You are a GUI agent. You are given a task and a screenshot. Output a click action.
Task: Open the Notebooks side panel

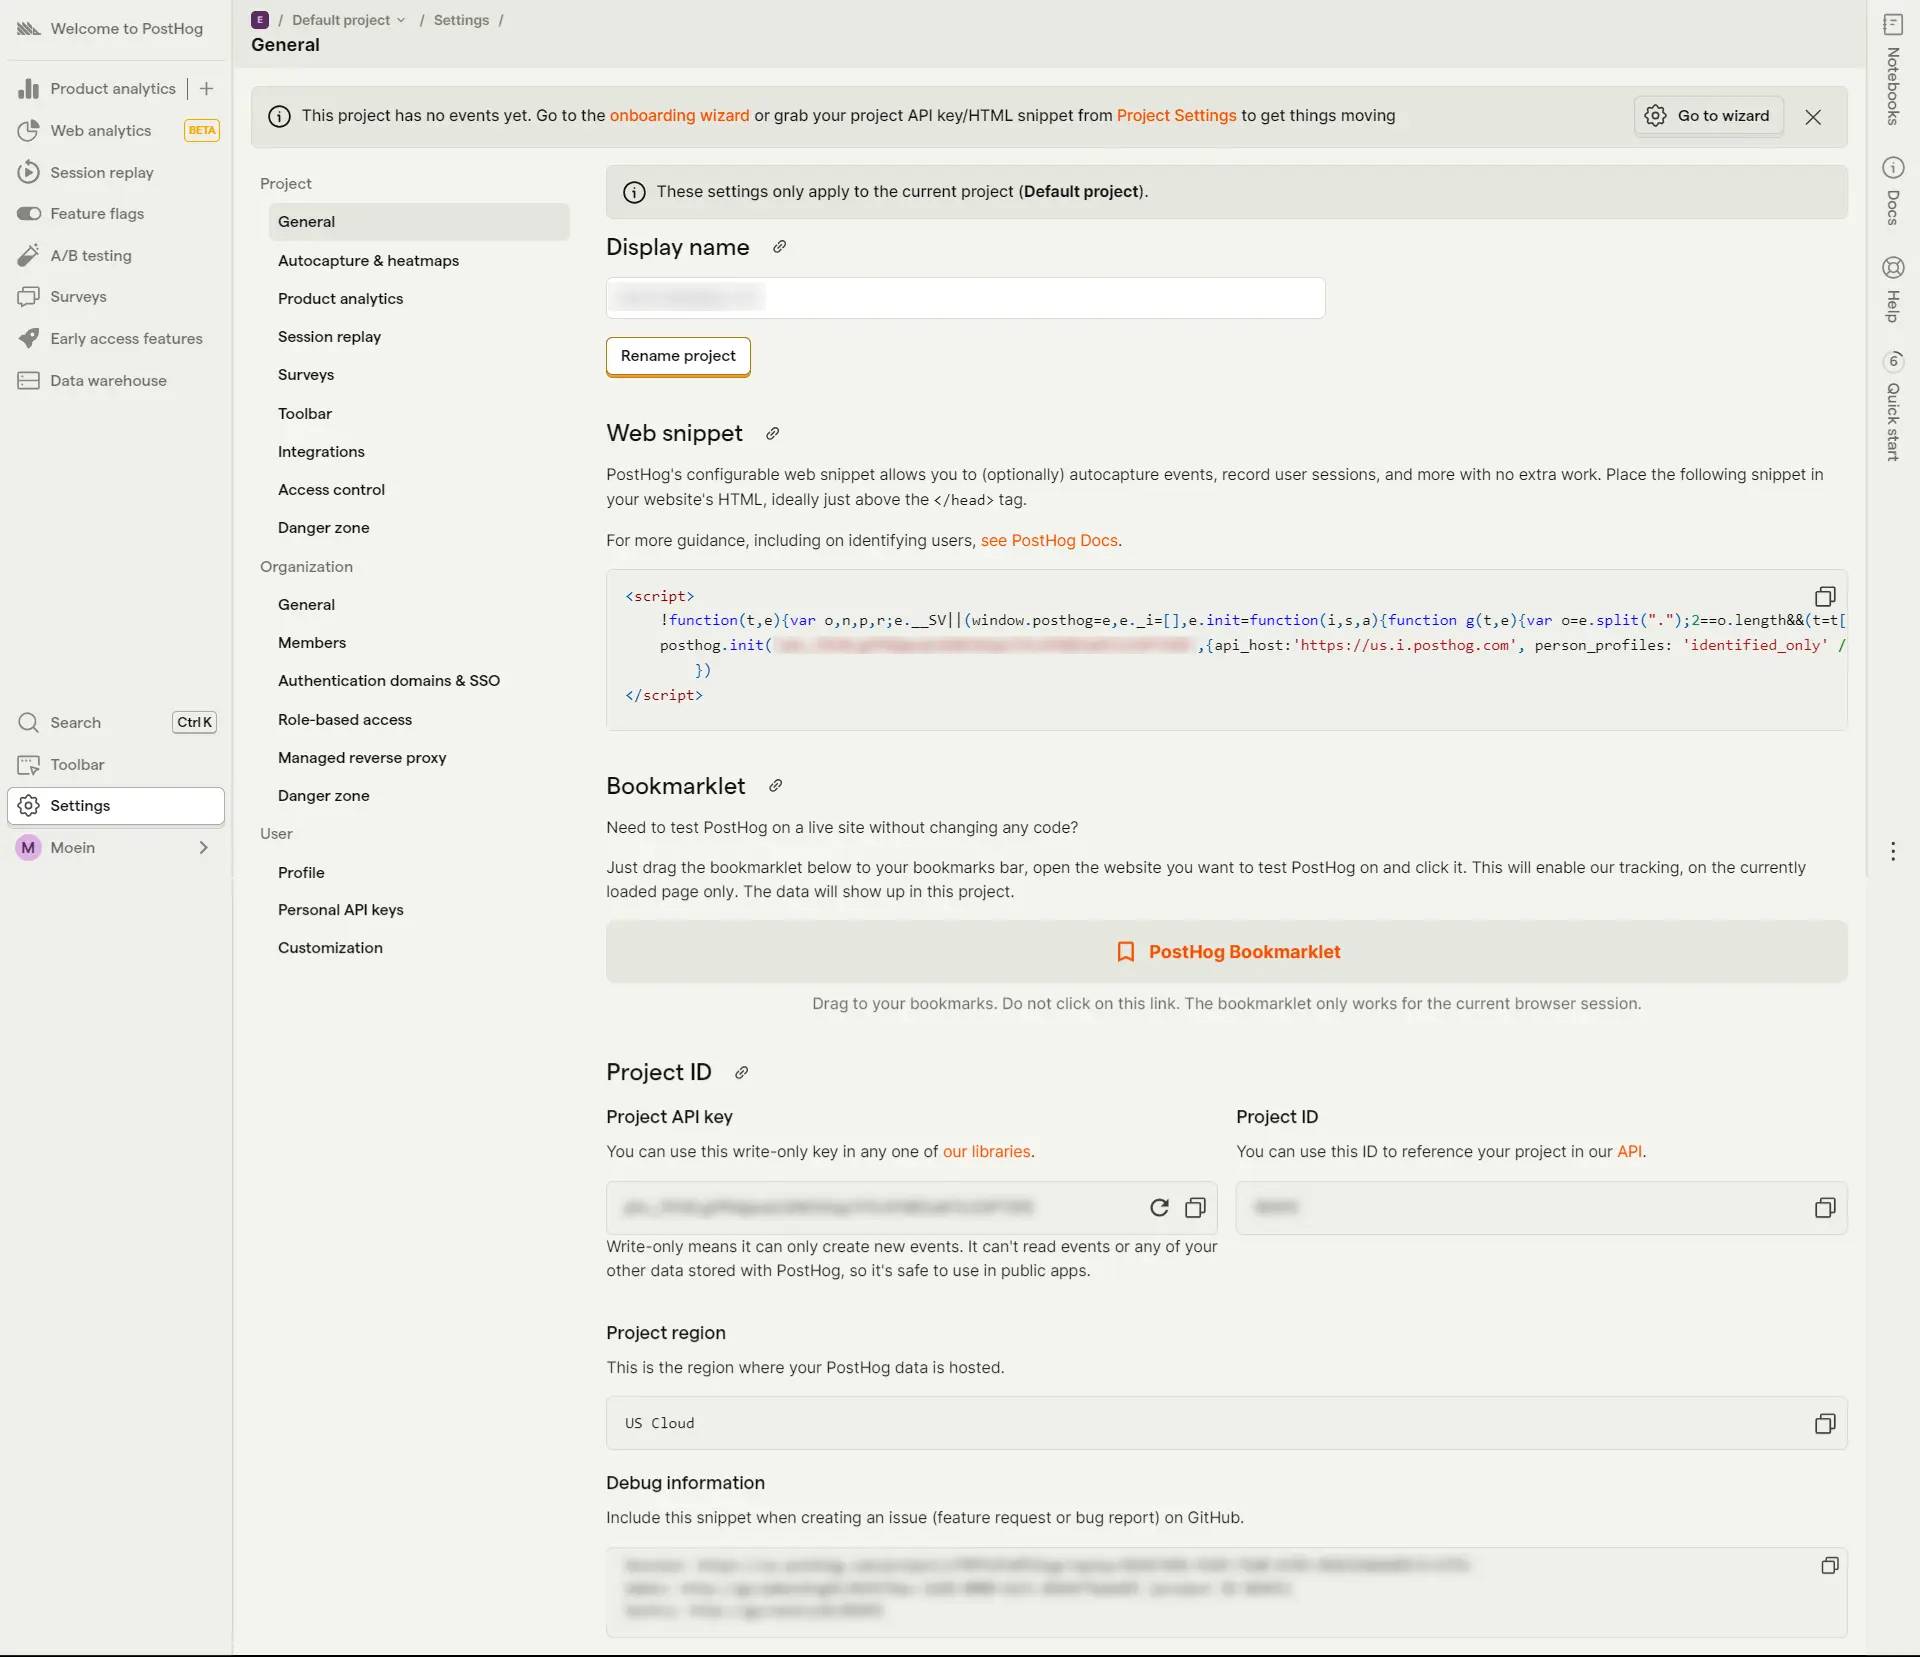point(1893,70)
